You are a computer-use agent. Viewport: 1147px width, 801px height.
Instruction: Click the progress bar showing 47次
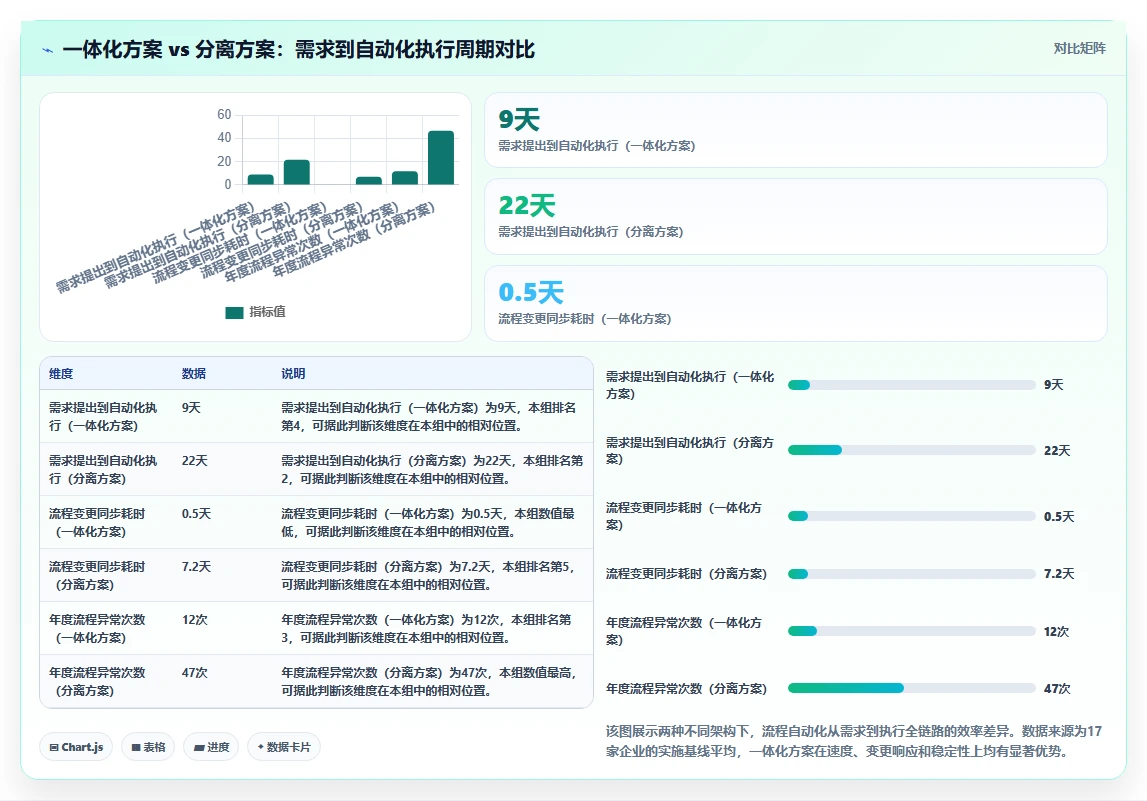click(x=911, y=688)
